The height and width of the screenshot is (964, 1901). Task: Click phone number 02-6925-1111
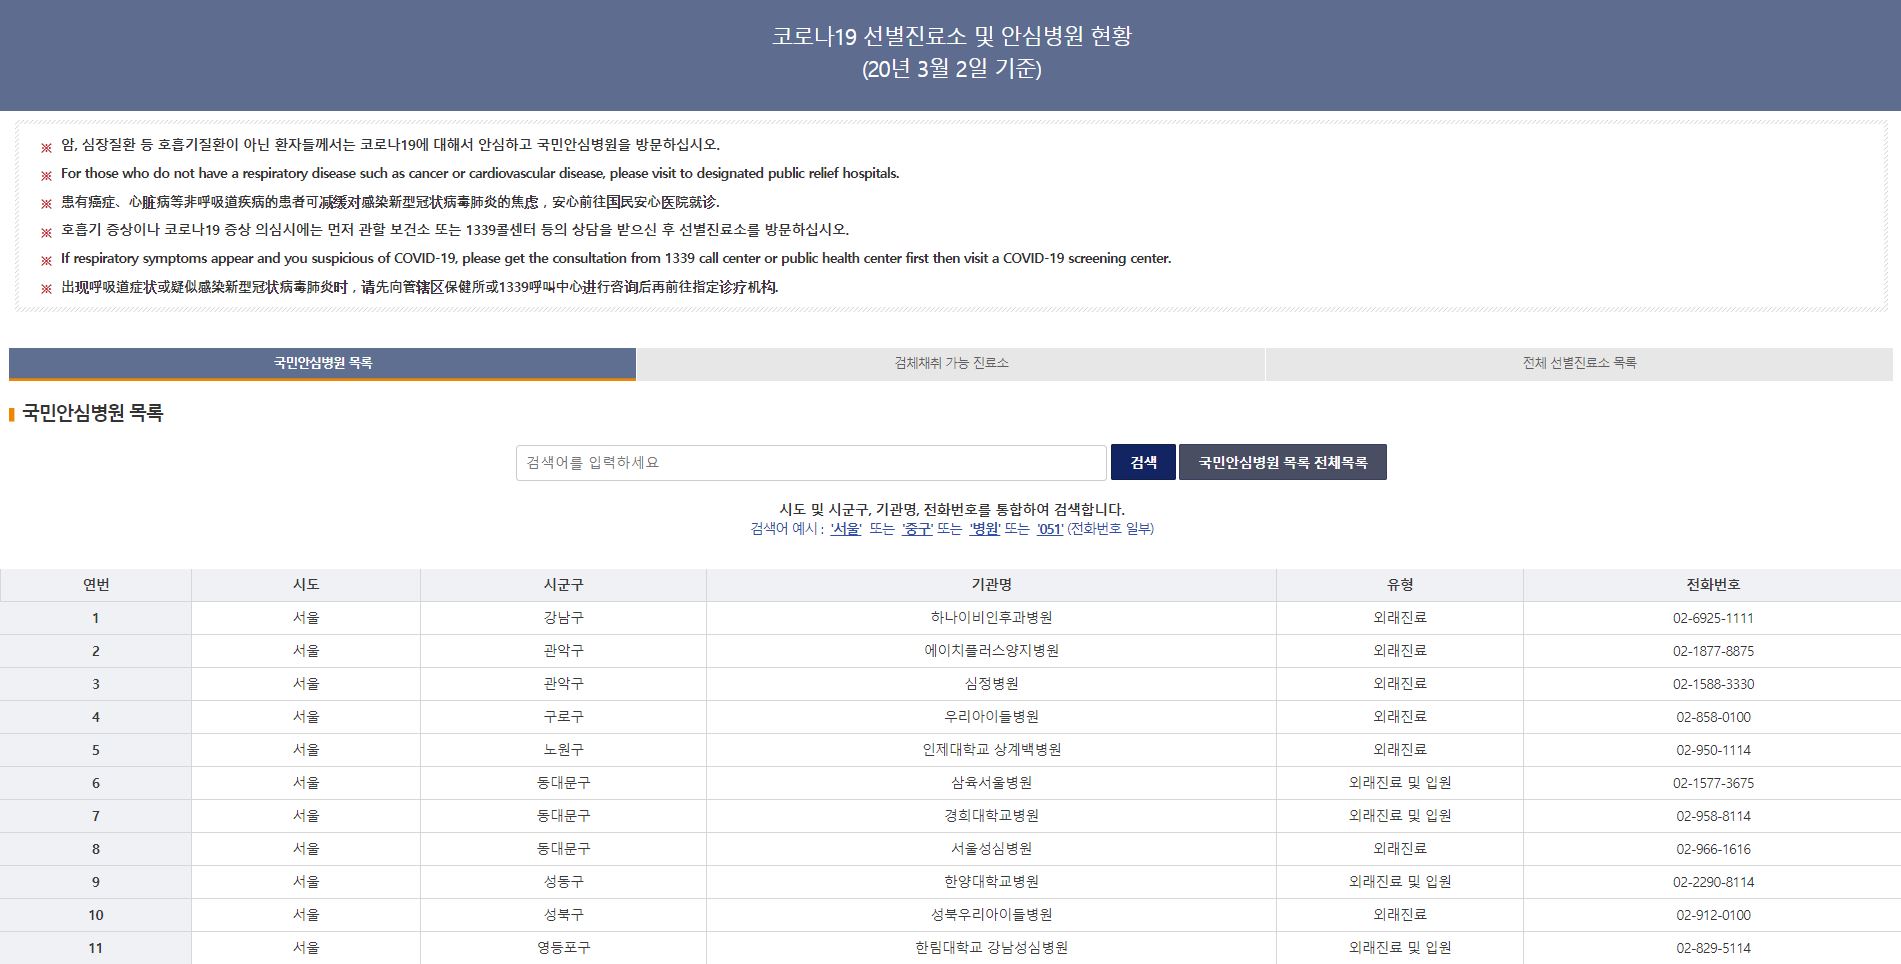pyautogui.click(x=1713, y=618)
